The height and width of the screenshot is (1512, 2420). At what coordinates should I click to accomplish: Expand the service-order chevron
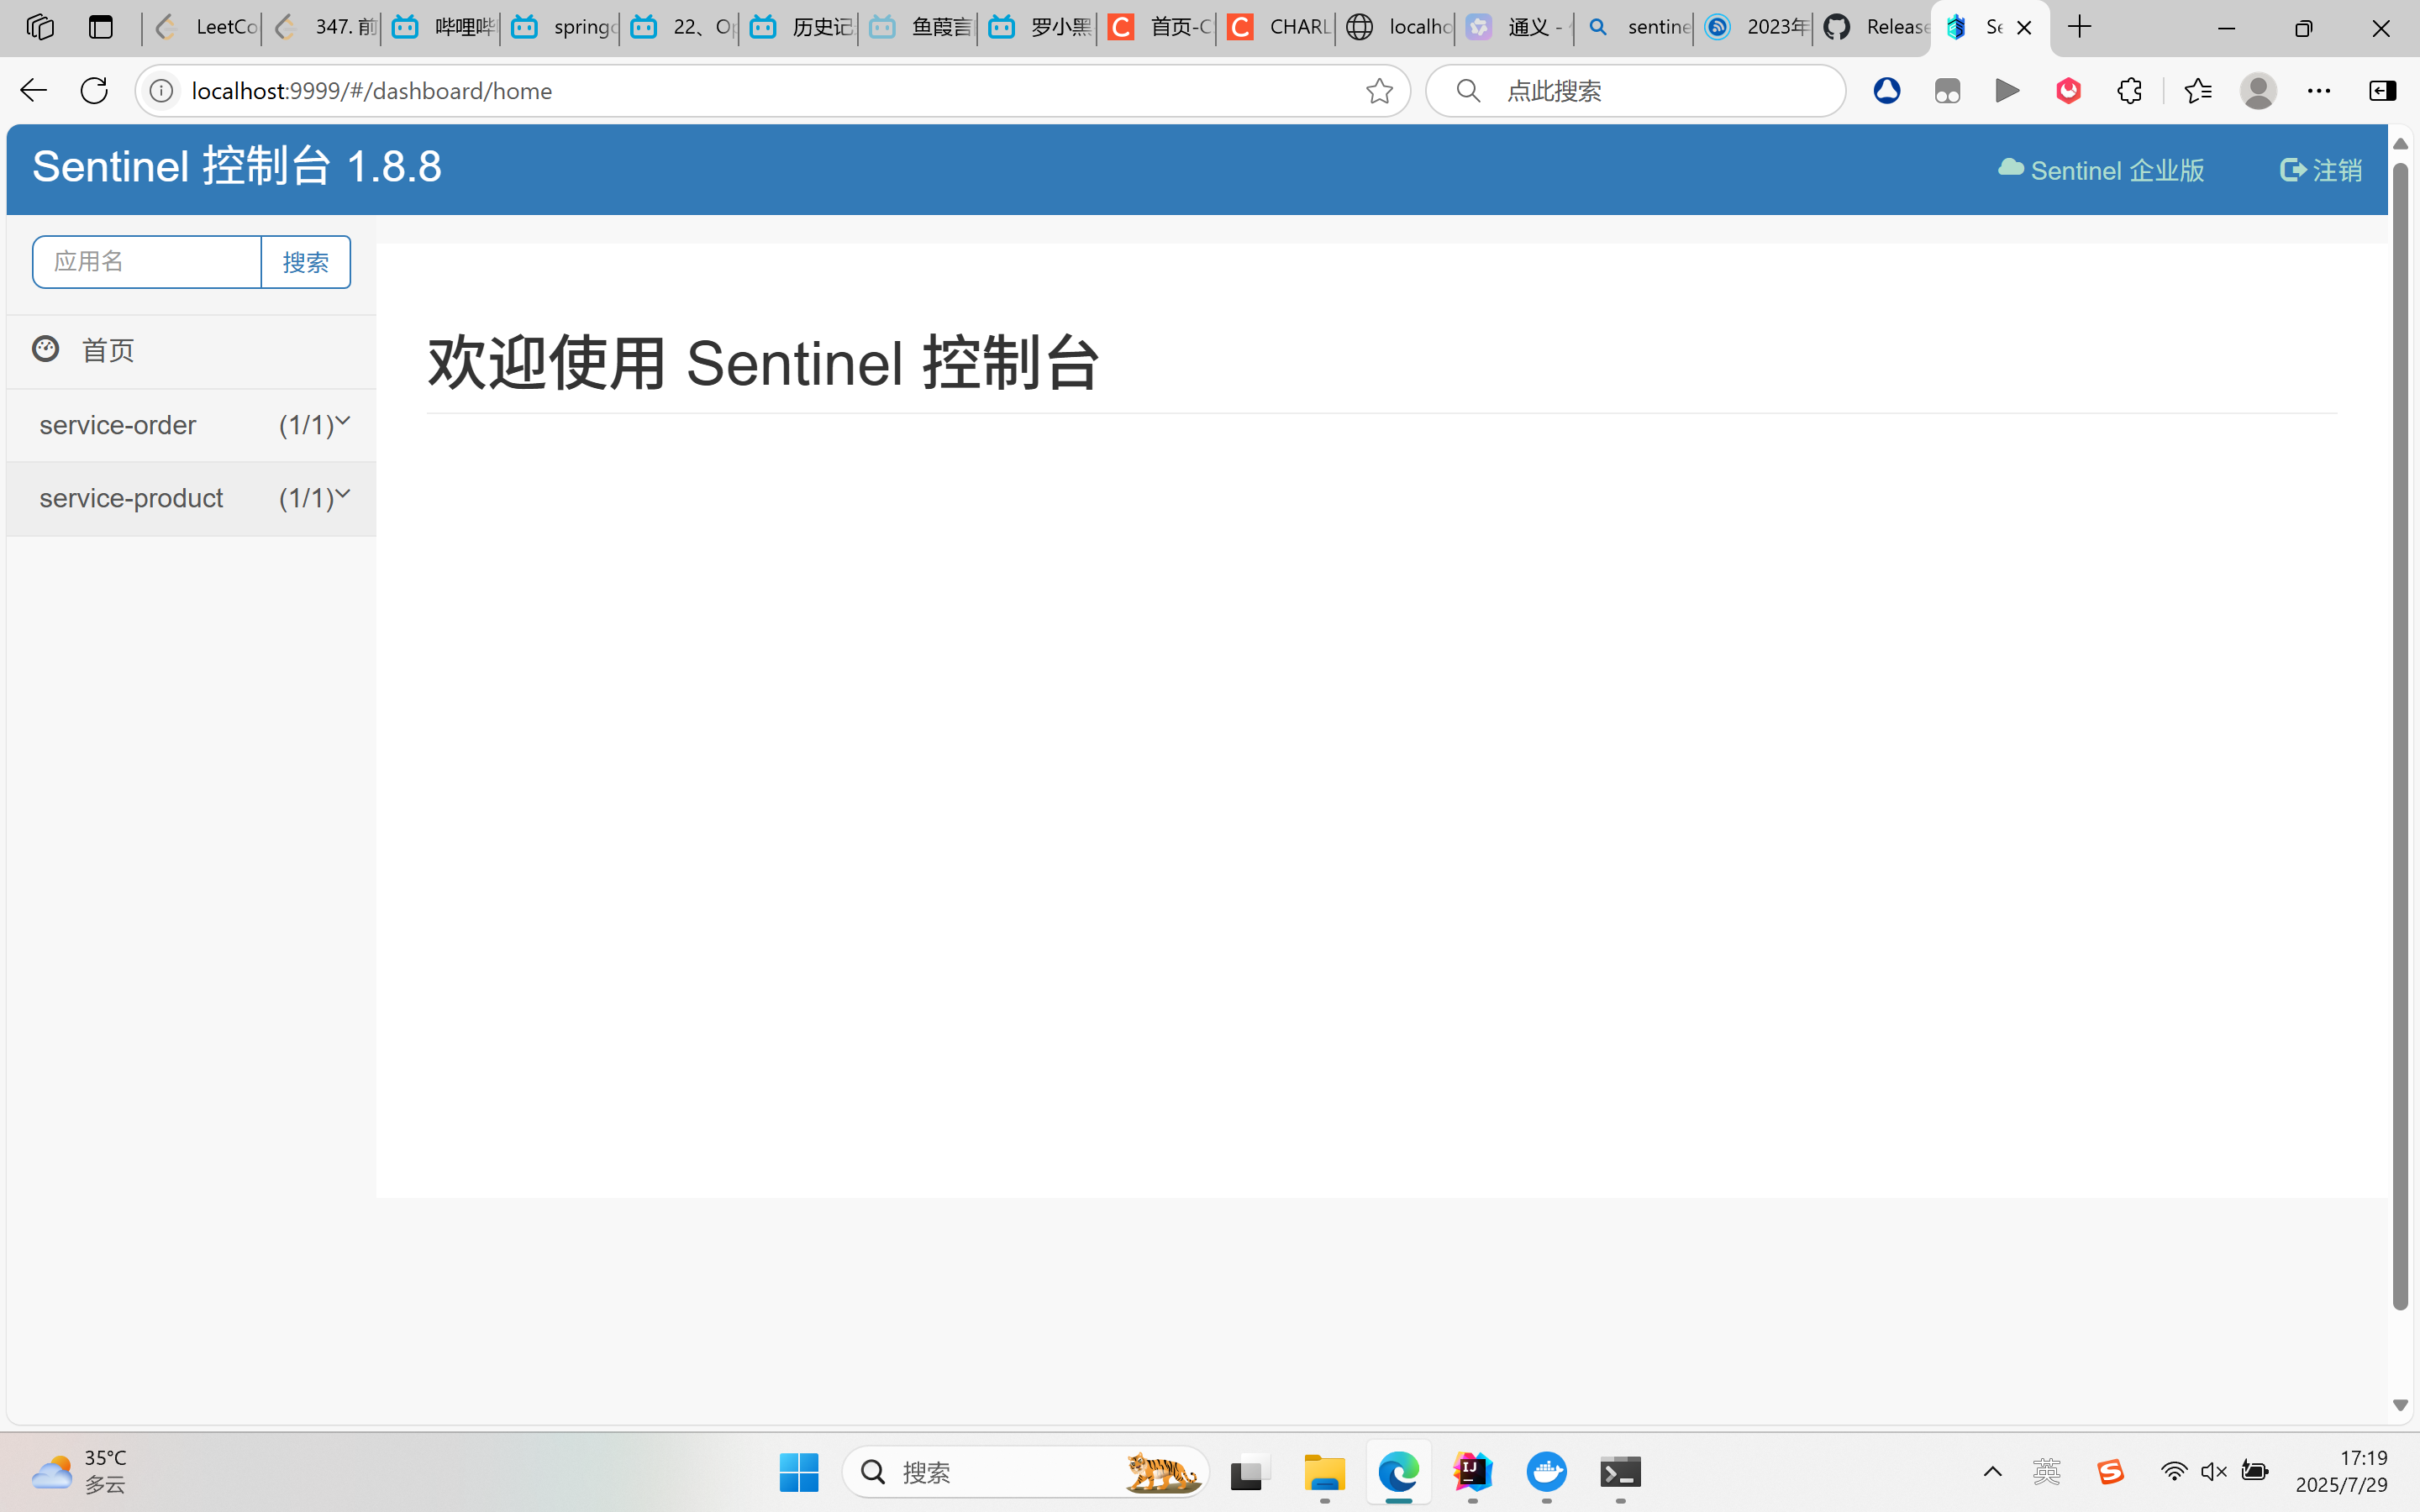pos(343,421)
